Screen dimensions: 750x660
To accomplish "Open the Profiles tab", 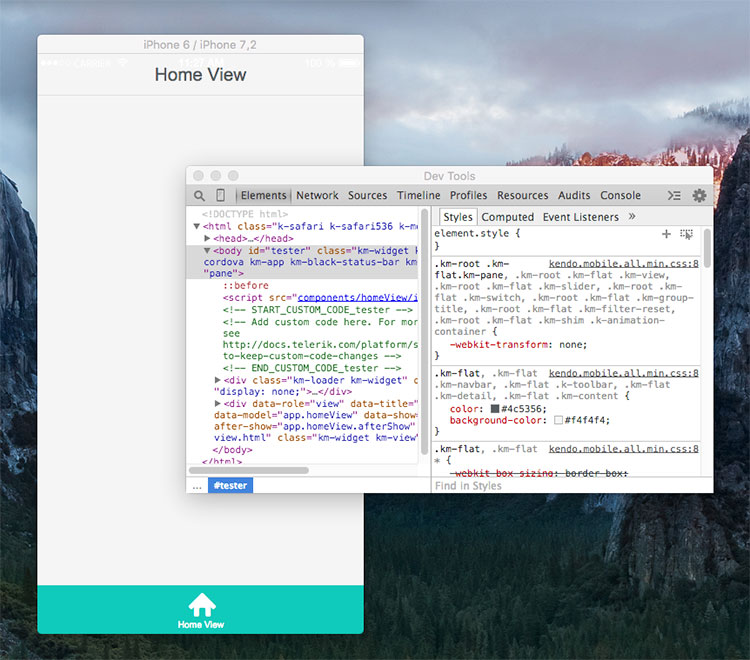I will [x=468, y=195].
